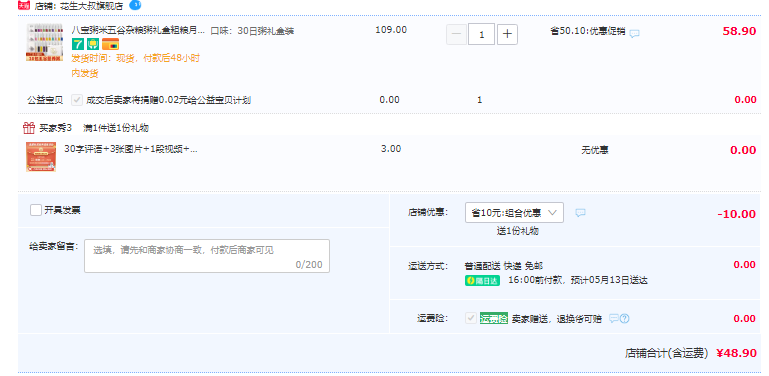Screen dimensions: 769x376
Task: Click the store total ¥48.90
Action: [x=736, y=353]
